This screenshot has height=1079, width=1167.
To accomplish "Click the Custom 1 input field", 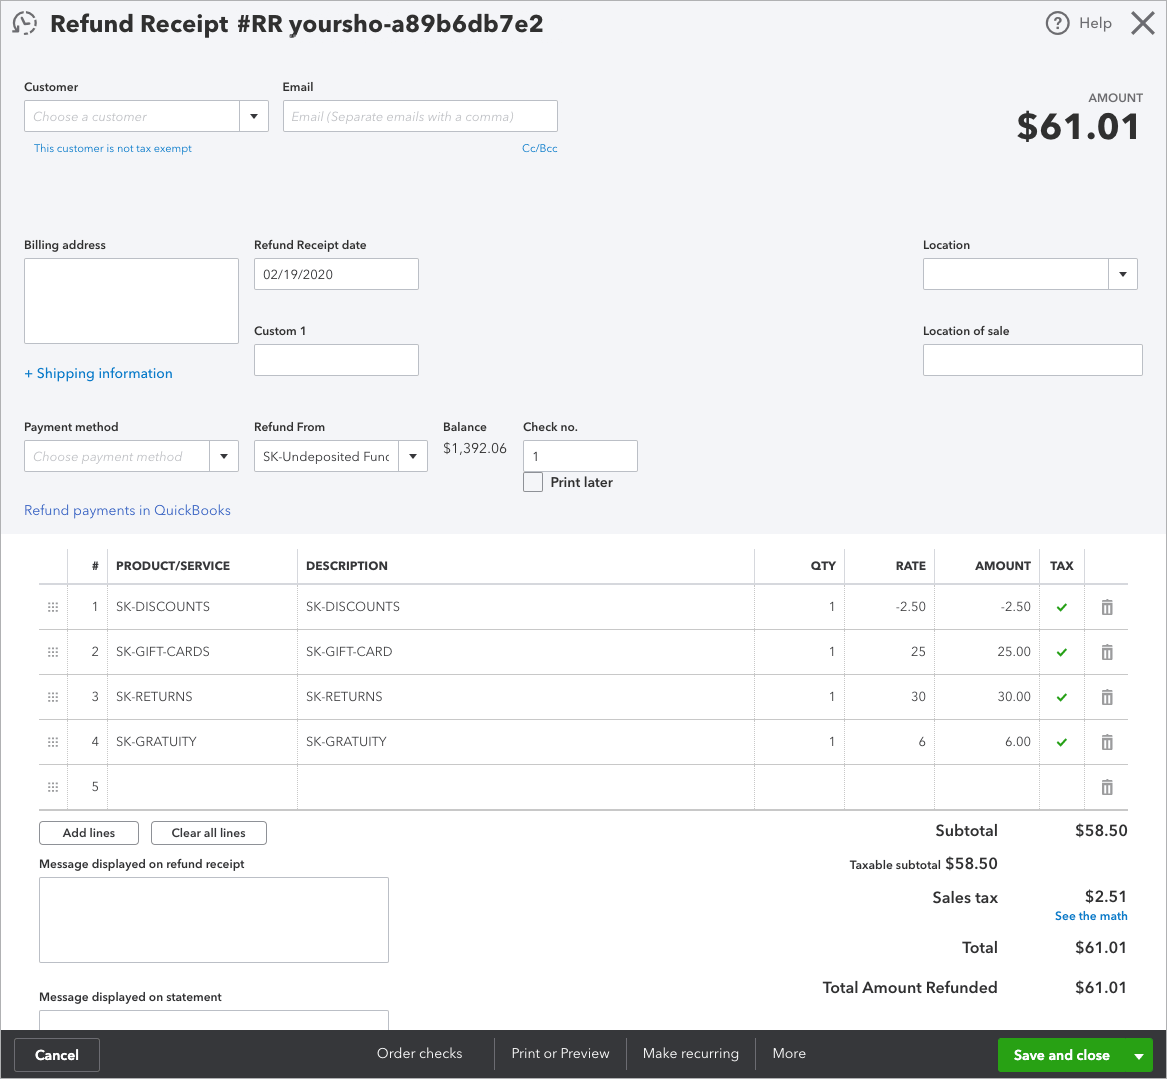I will click(336, 360).
